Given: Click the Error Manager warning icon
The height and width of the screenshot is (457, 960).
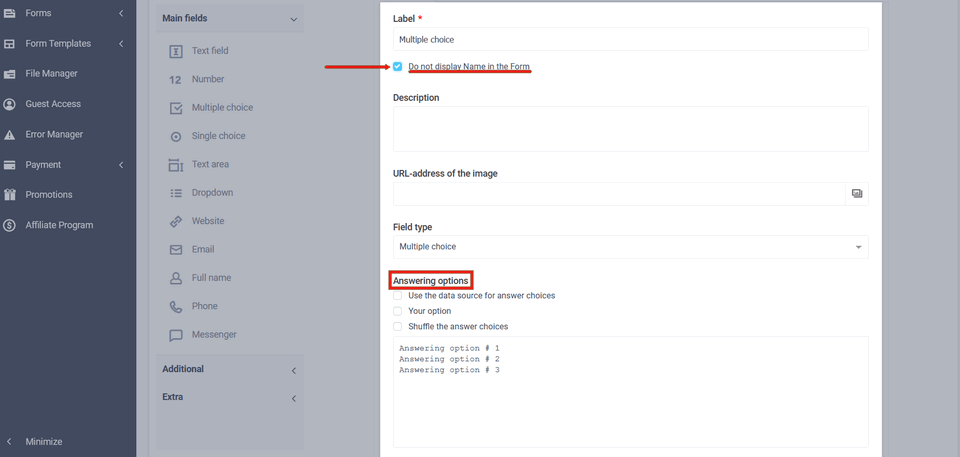Looking at the screenshot, I should pos(9,135).
